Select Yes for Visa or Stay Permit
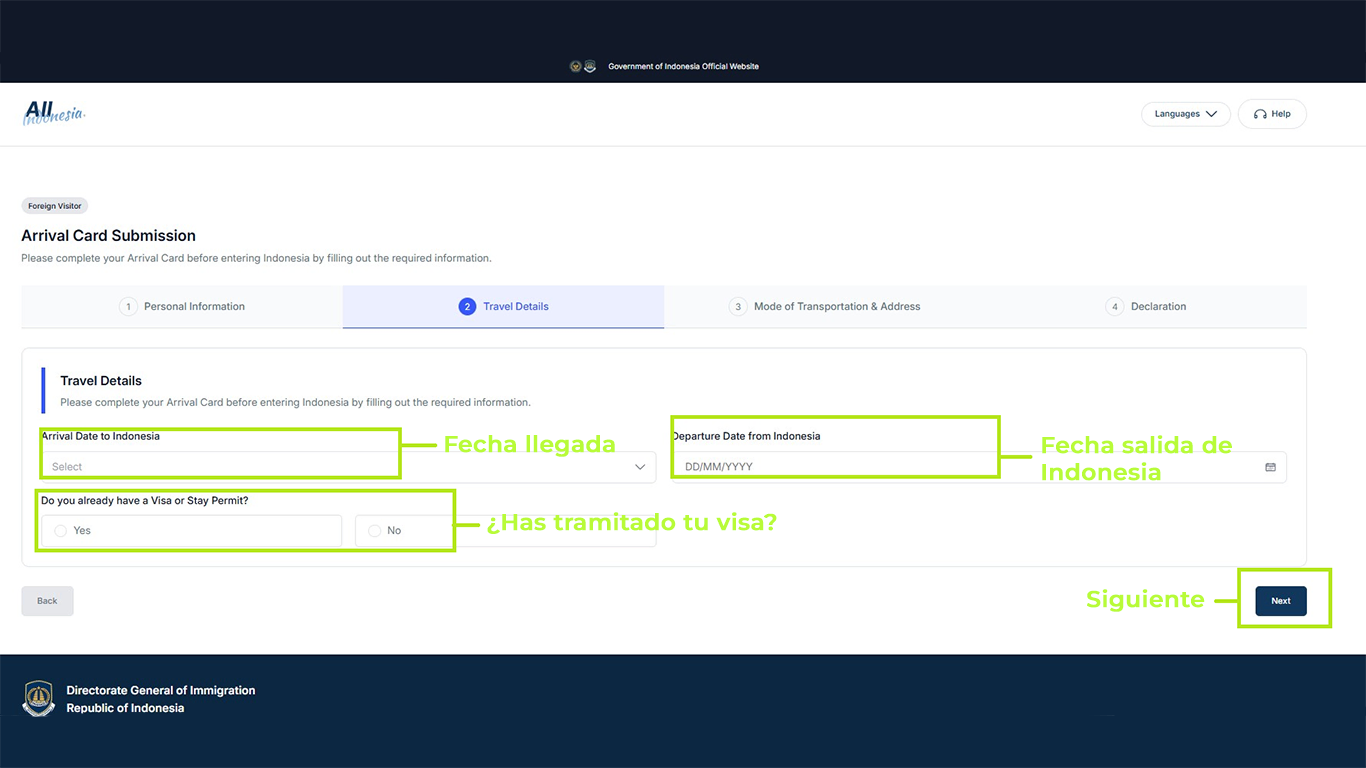This screenshot has height=768, width=1366. point(191,531)
